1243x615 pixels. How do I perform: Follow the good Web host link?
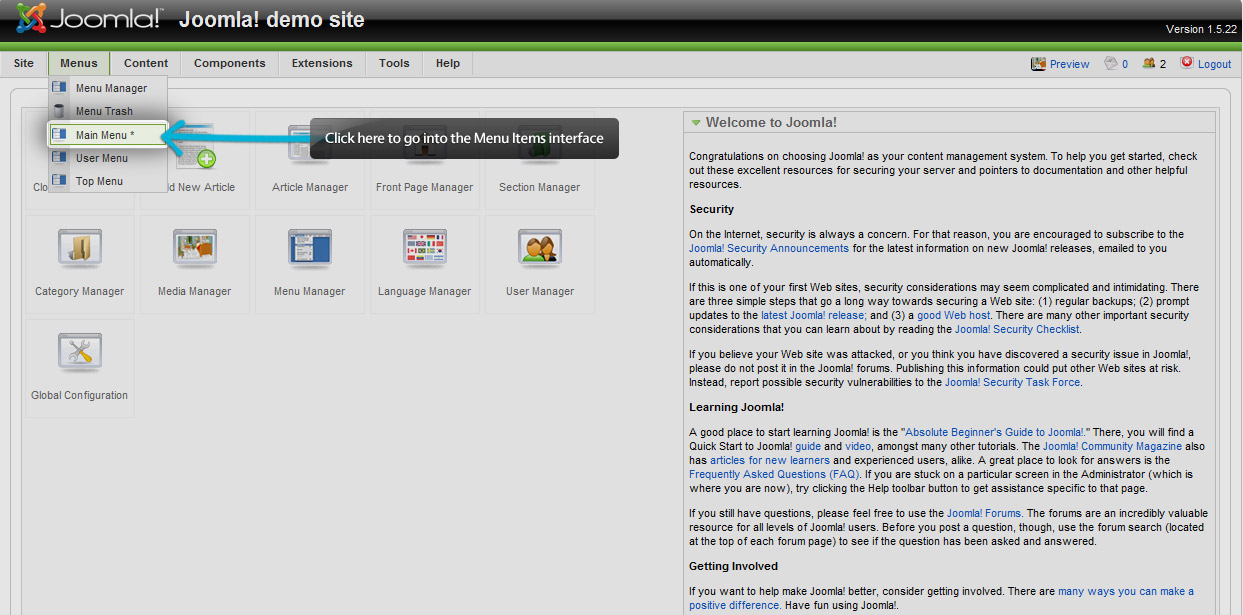pyautogui.click(x=954, y=315)
